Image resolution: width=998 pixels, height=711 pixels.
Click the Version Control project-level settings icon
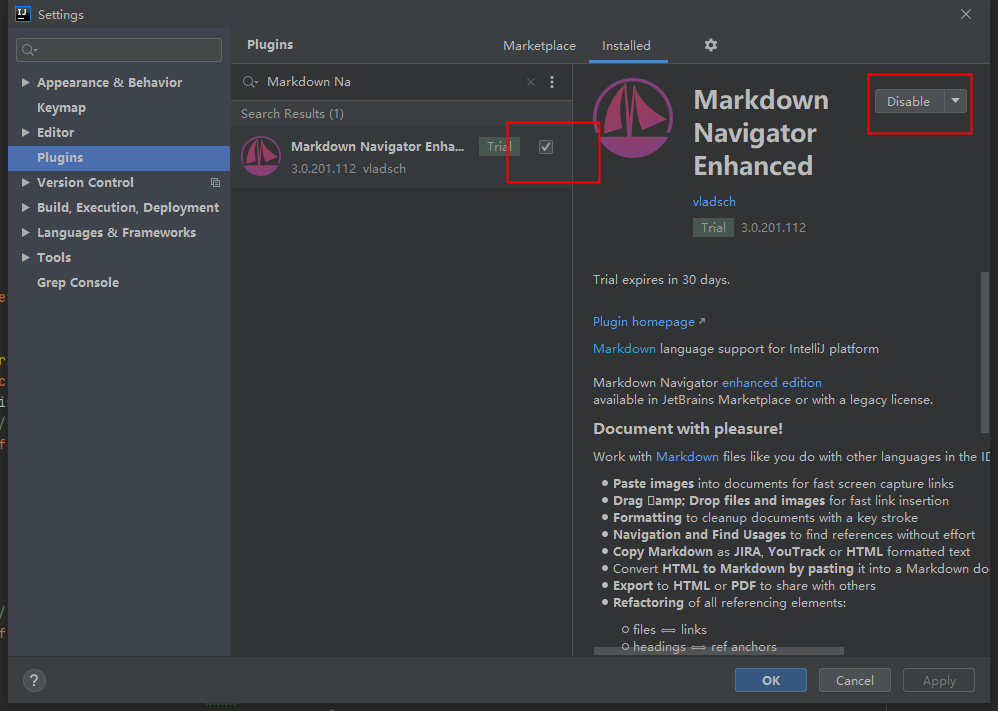(215, 183)
